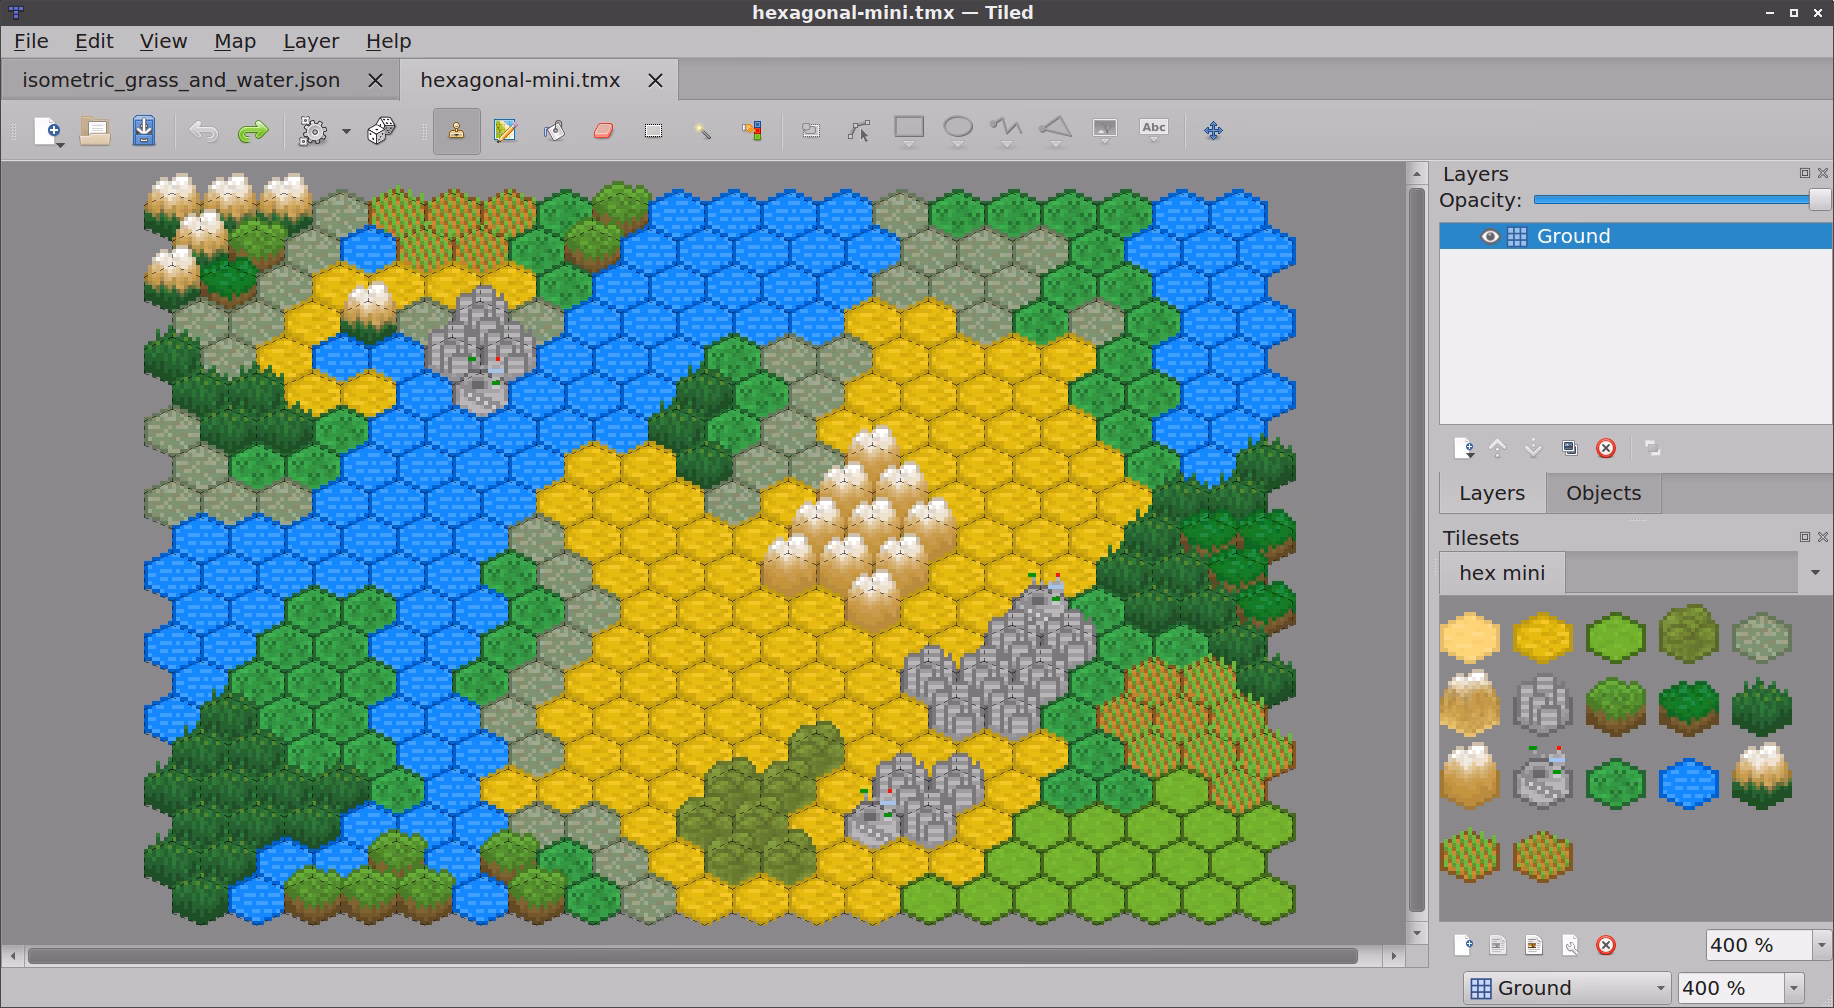
Task: Select the Insert Polyline tool
Action: (x=1006, y=129)
